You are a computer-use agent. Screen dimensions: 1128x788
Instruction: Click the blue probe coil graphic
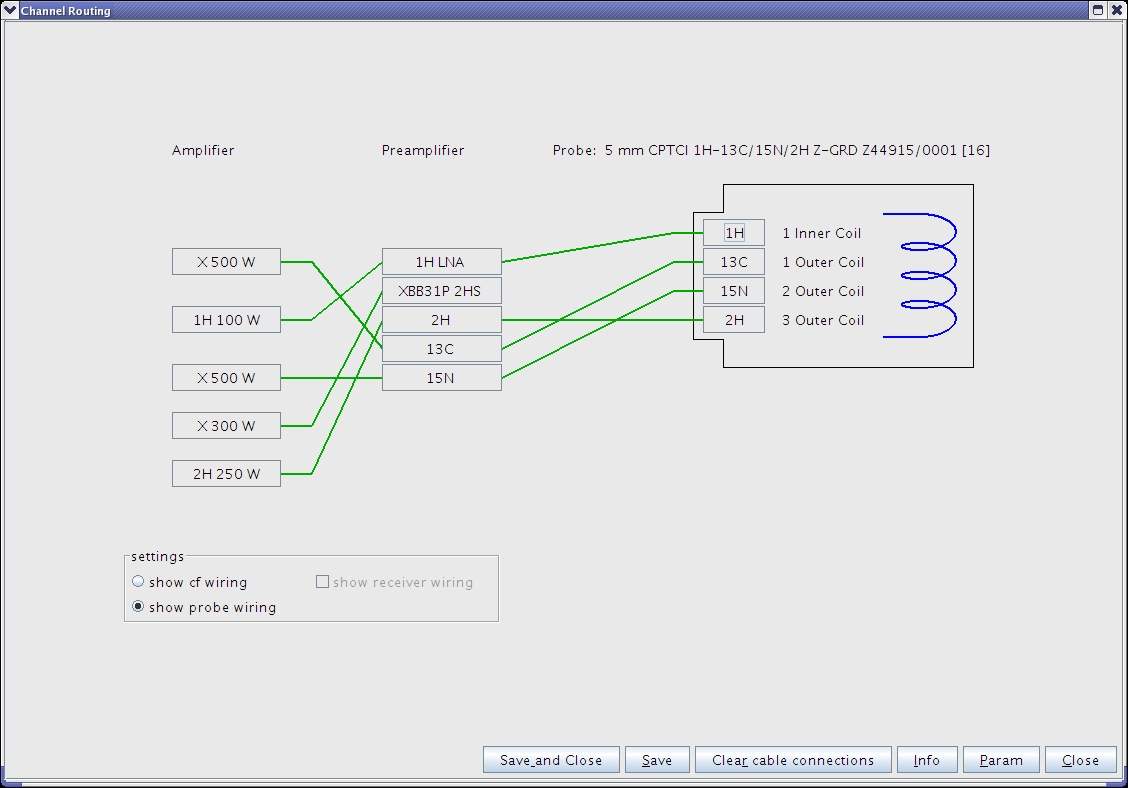[x=920, y=275]
